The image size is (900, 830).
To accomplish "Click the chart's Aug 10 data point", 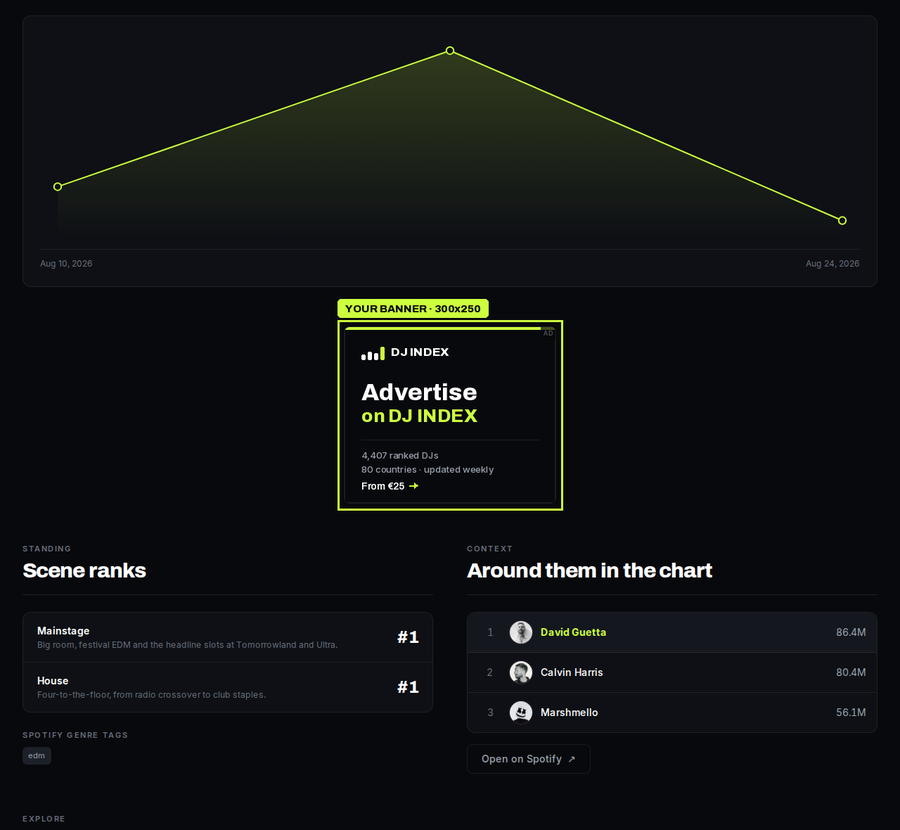I will pyautogui.click(x=57, y=187).
